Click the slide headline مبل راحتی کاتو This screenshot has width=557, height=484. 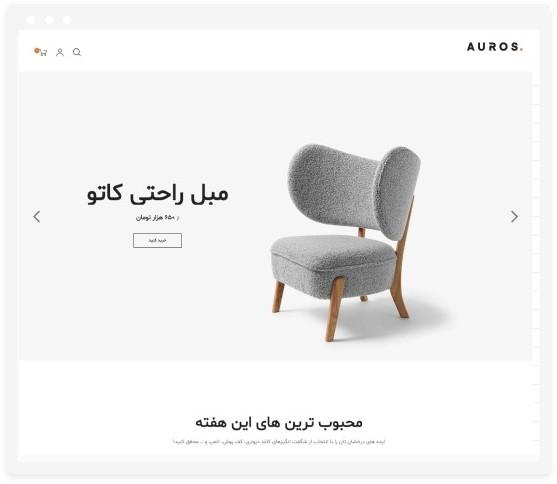pos(158,194)
